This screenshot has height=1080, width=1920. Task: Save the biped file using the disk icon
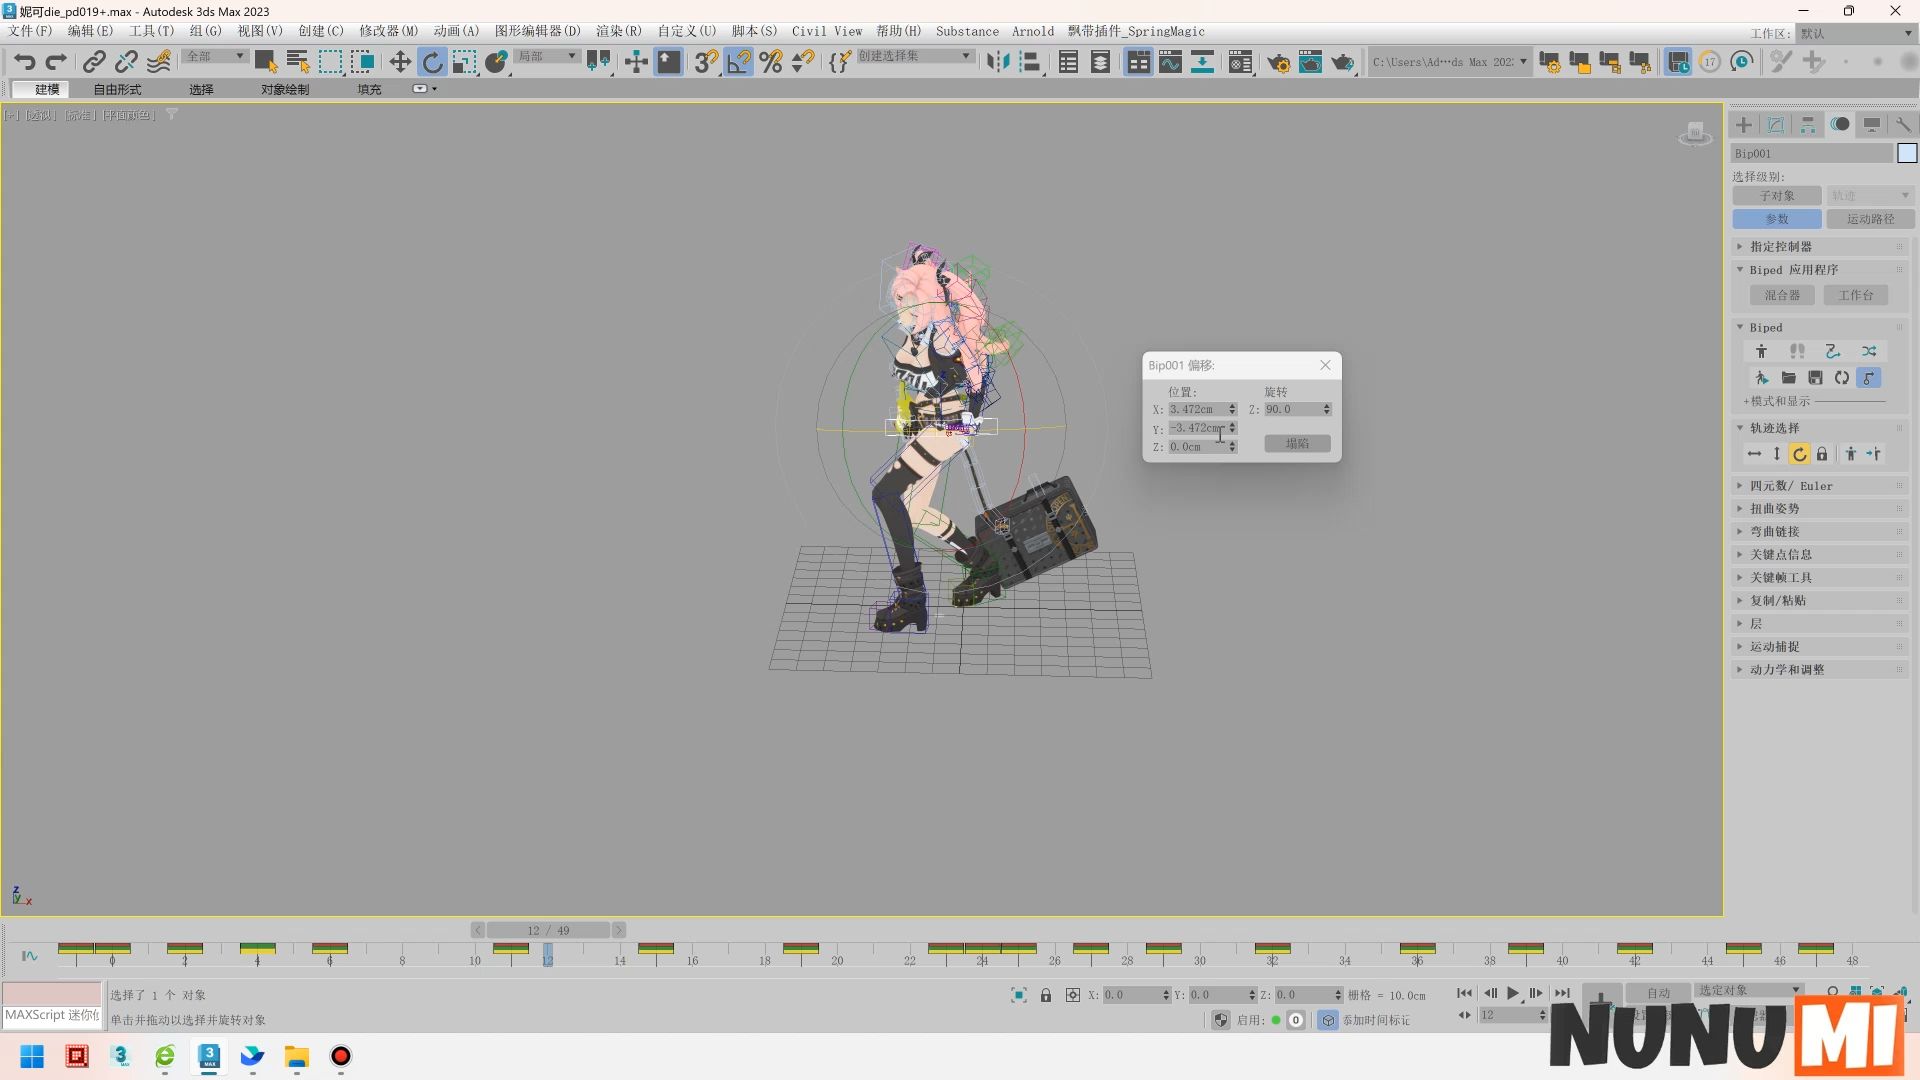[1816, 378]
